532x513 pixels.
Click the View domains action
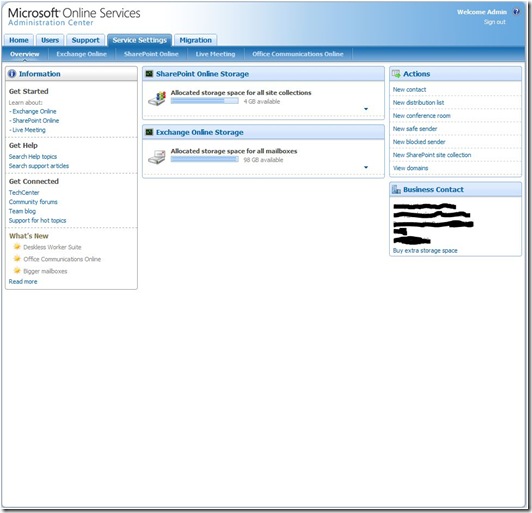410,168
